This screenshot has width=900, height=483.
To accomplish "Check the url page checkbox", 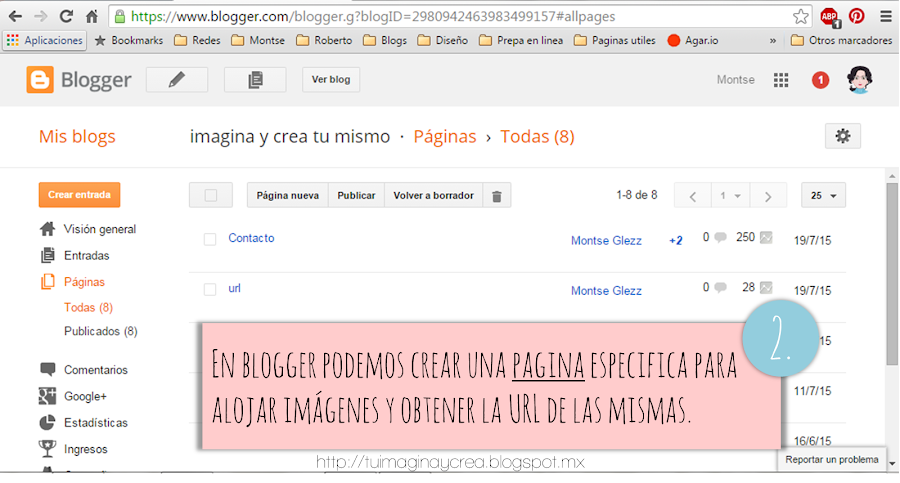I will click(x=210, y=289).
